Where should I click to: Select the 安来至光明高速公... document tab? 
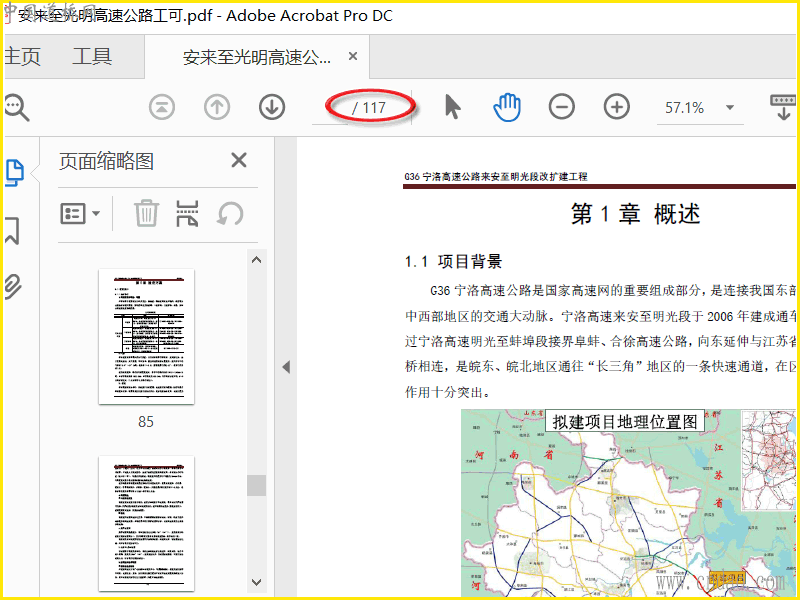tap(257, 57)
